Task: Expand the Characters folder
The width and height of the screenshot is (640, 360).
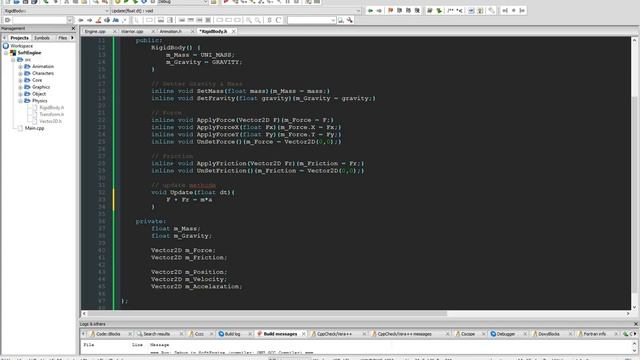Action: (x=20, y=73)
